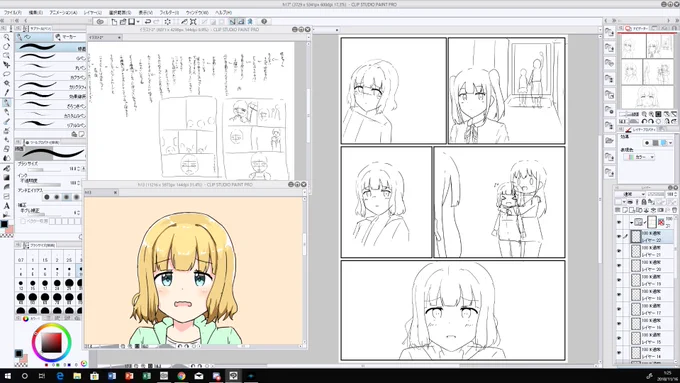Open the ヘルプ (Help) menu
Image resolution: width=680 pixels, height=383 pixels.
pyautogui.click(x=223, y=13)
